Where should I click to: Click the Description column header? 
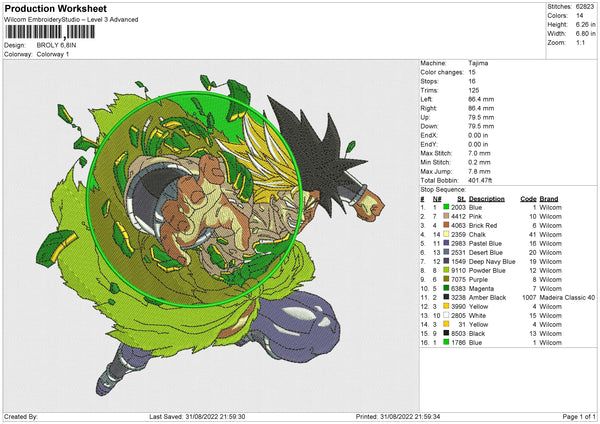487,199
